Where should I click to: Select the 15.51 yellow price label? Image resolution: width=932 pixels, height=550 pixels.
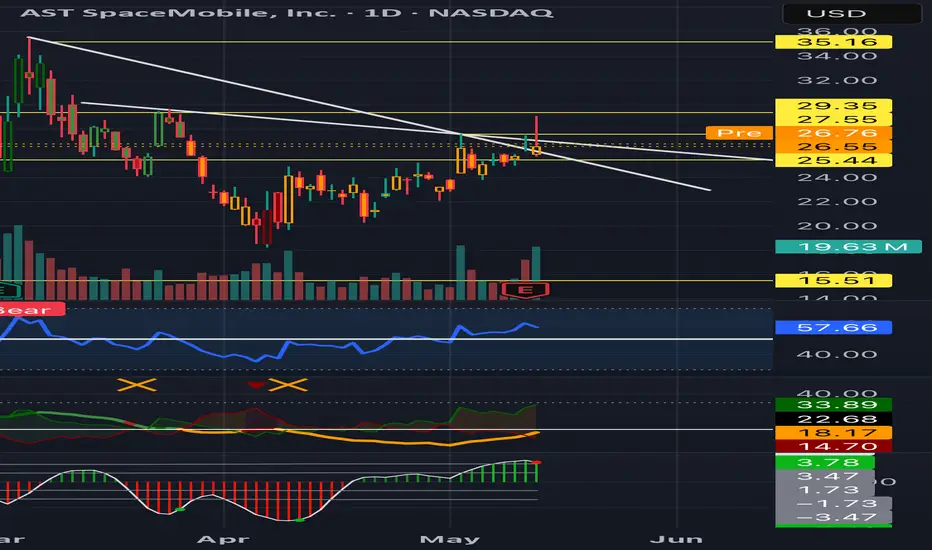click(x=833, y=280)
